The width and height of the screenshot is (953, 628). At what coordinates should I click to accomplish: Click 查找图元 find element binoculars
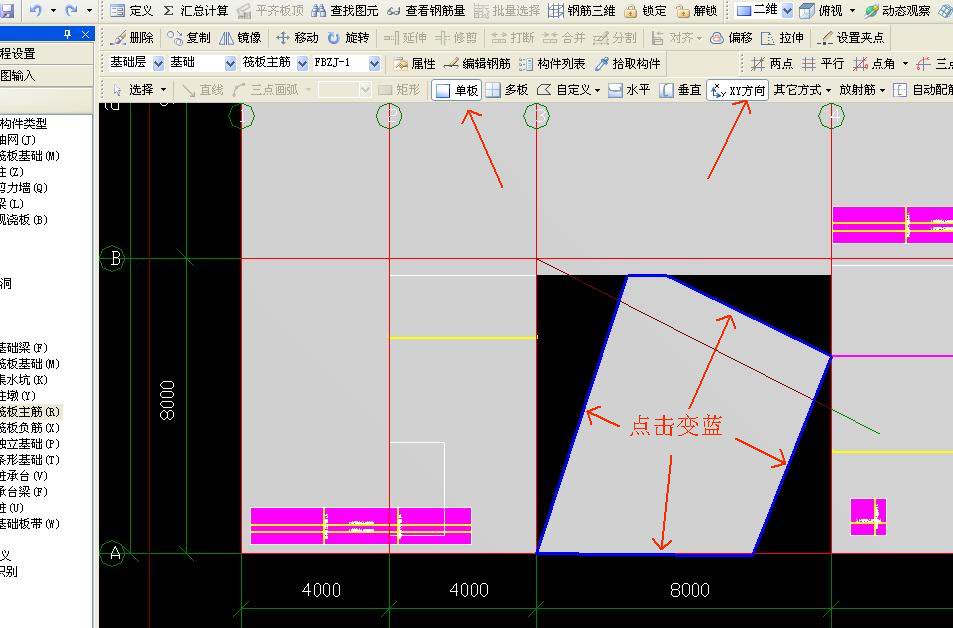point(345,10)
